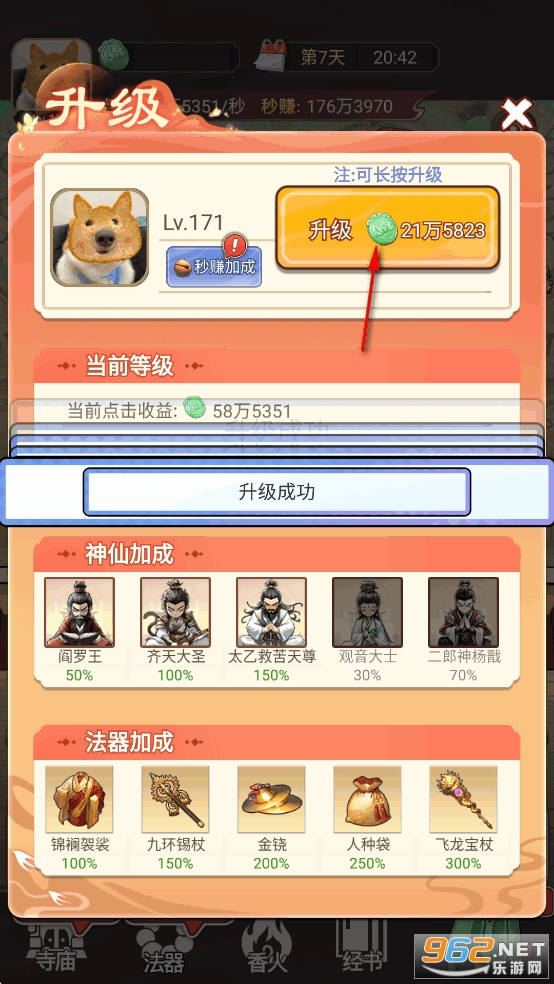Select the 人种袋 bag artifact
The width and height of the screenshot is (554, 984).
[x=367, y=799]
